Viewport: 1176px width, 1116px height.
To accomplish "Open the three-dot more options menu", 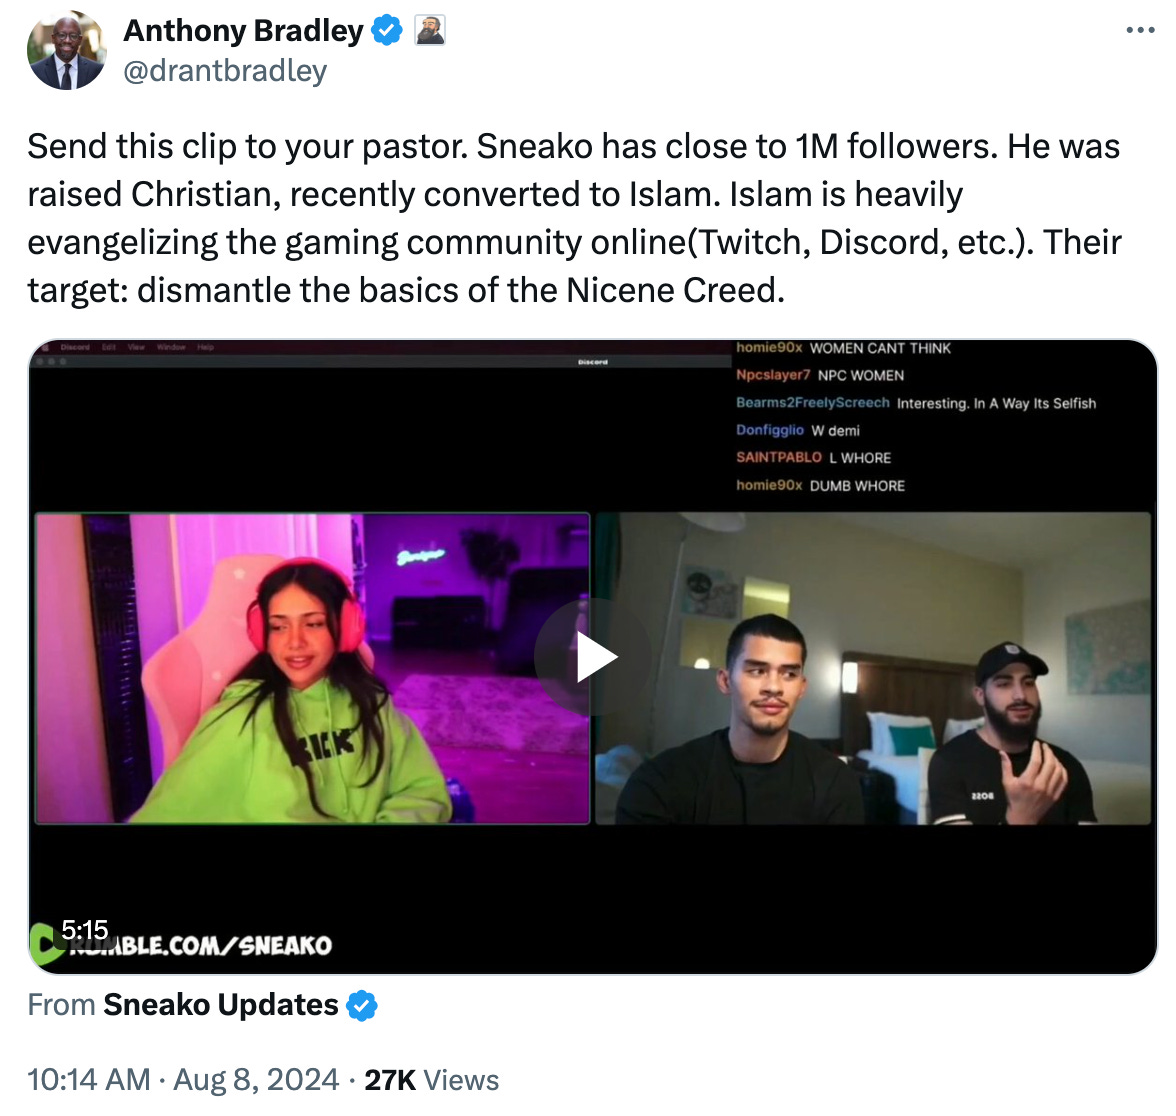I will click(x=1140, y=31).
